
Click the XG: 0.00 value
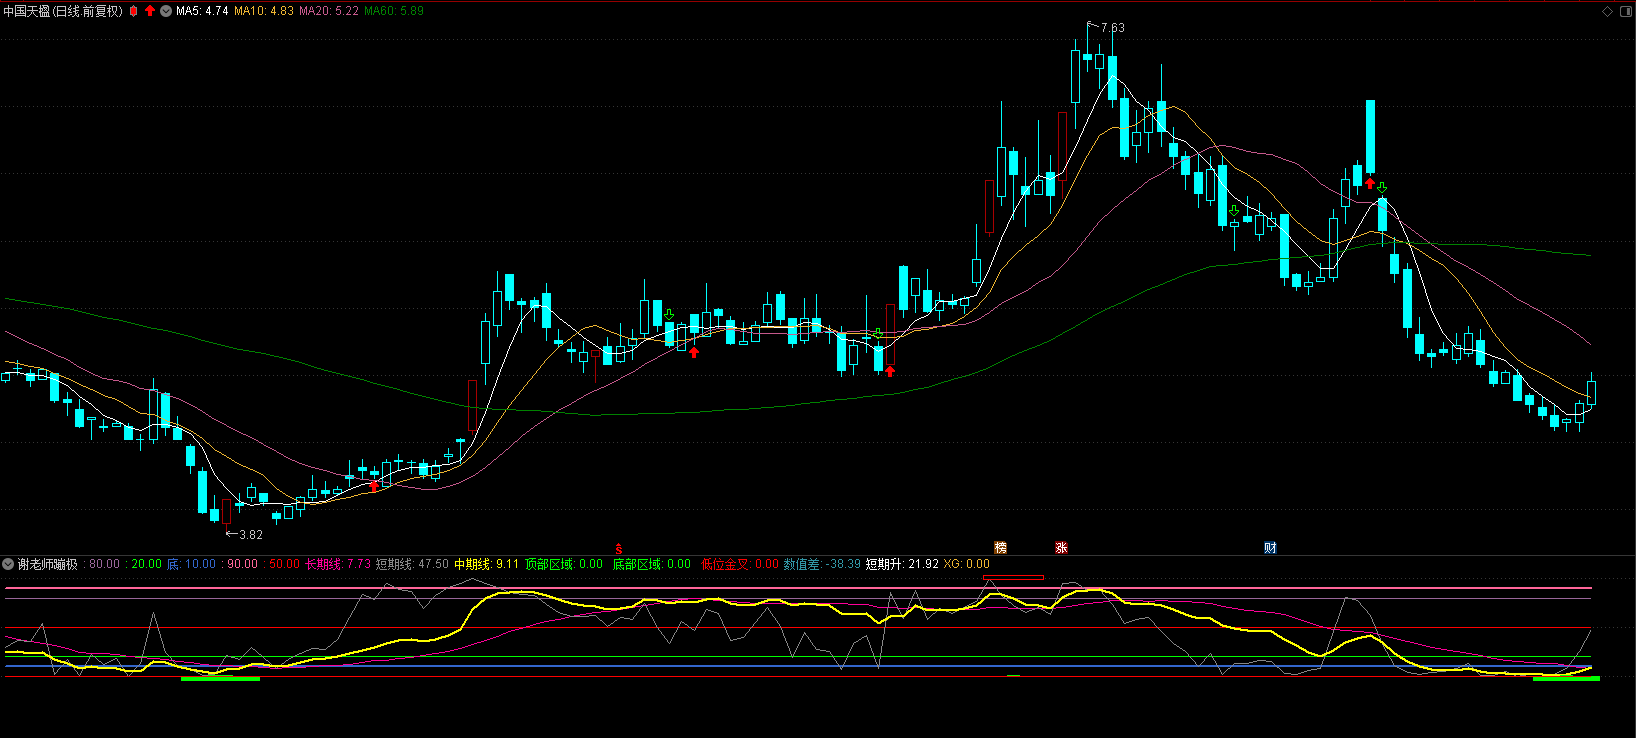click(967, 564)
